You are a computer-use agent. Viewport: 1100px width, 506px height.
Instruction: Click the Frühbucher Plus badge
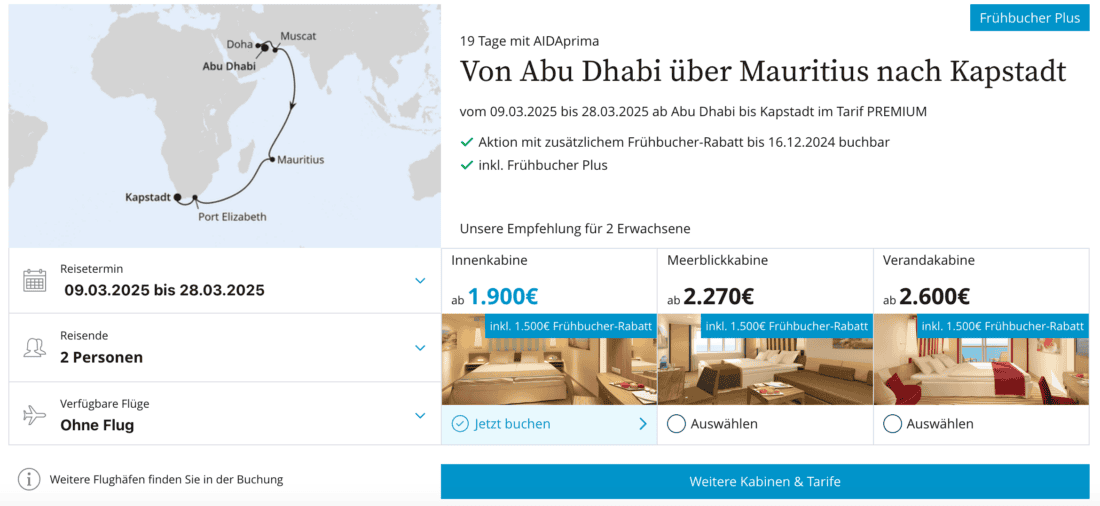click(1029, 18)
